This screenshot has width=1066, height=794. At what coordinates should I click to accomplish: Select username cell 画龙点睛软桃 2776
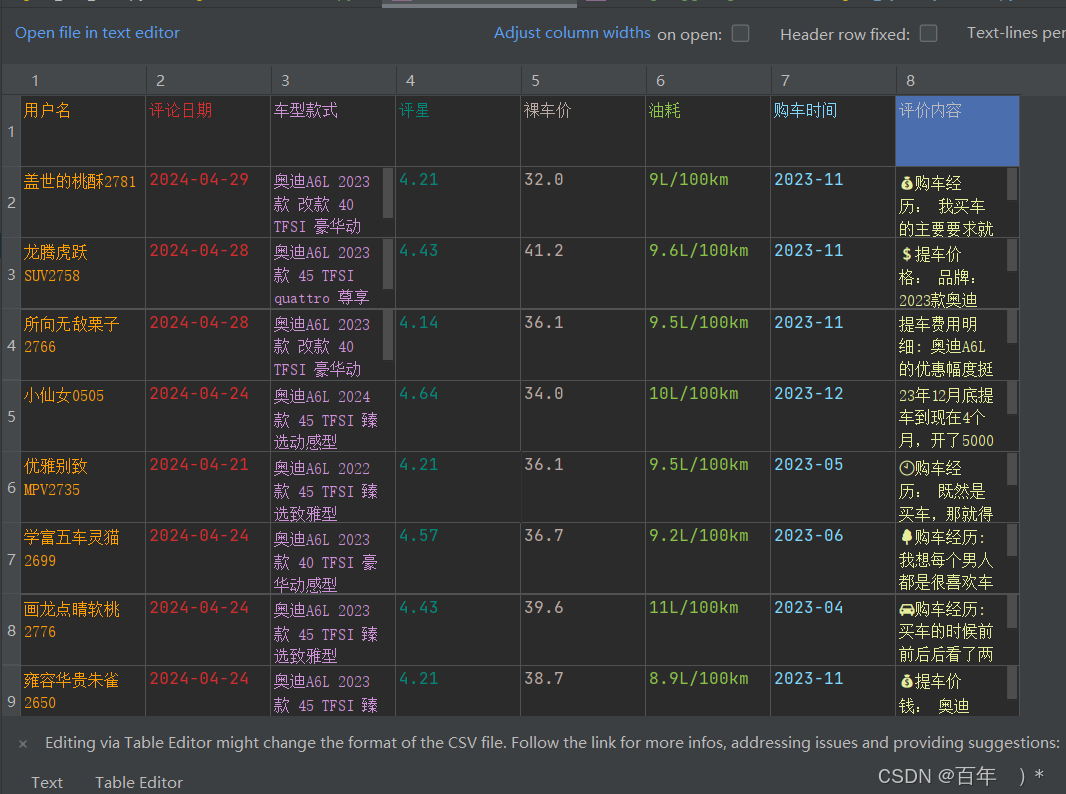click(x=83, y=630)
